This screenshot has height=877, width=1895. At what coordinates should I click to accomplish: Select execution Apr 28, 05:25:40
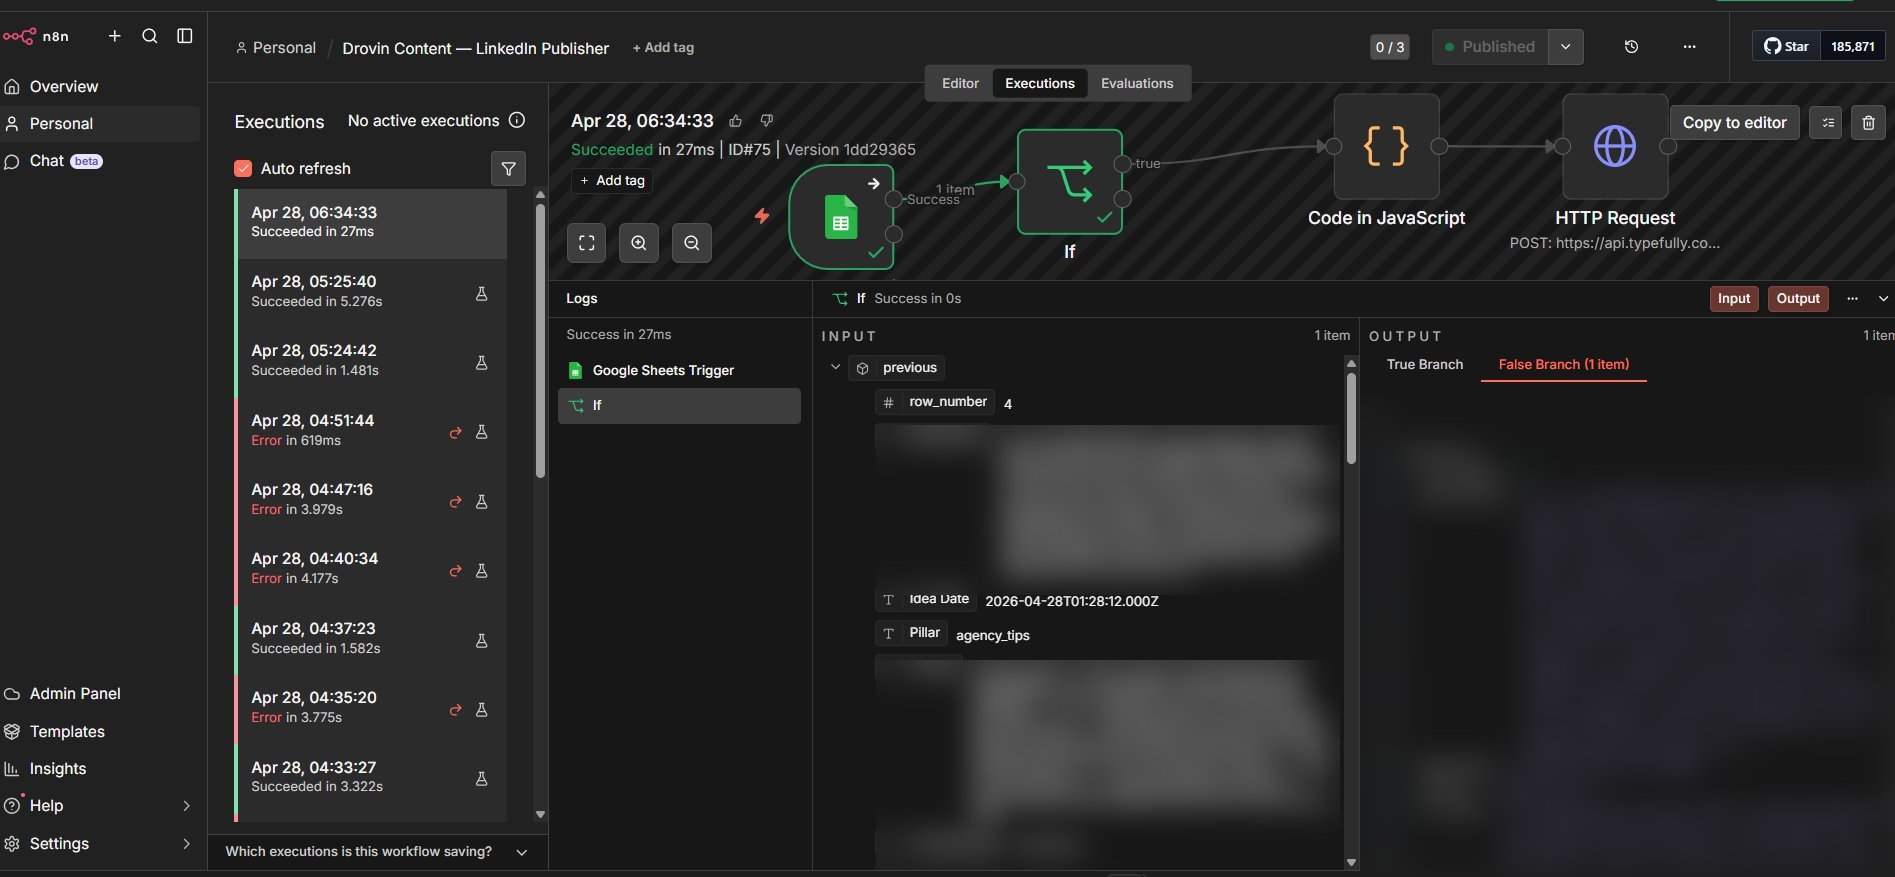click(x=371, y=292)
